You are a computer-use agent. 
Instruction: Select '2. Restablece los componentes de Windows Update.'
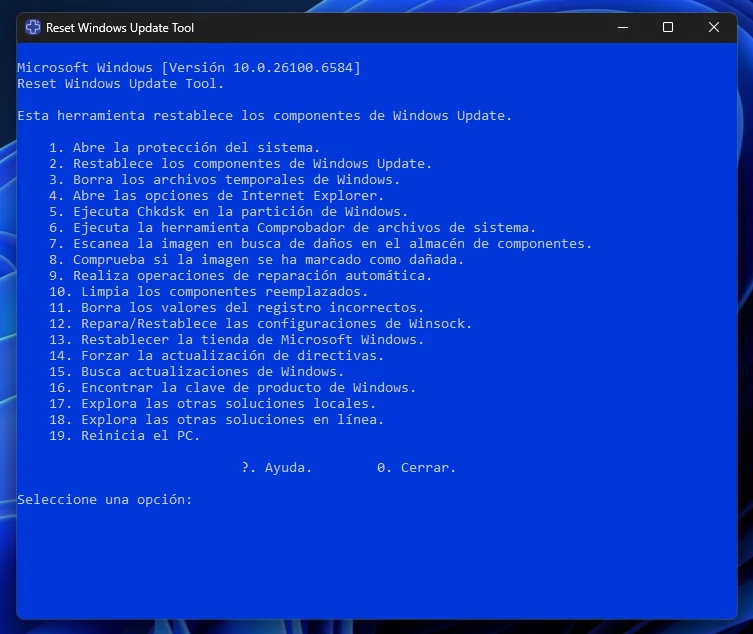pos(241,164)
